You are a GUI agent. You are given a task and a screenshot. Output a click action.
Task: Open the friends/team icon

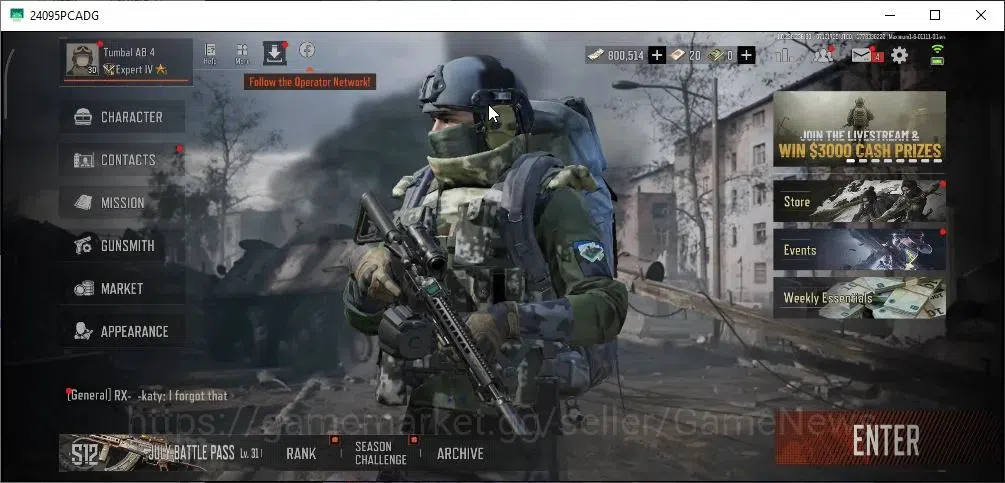[823, 55]
